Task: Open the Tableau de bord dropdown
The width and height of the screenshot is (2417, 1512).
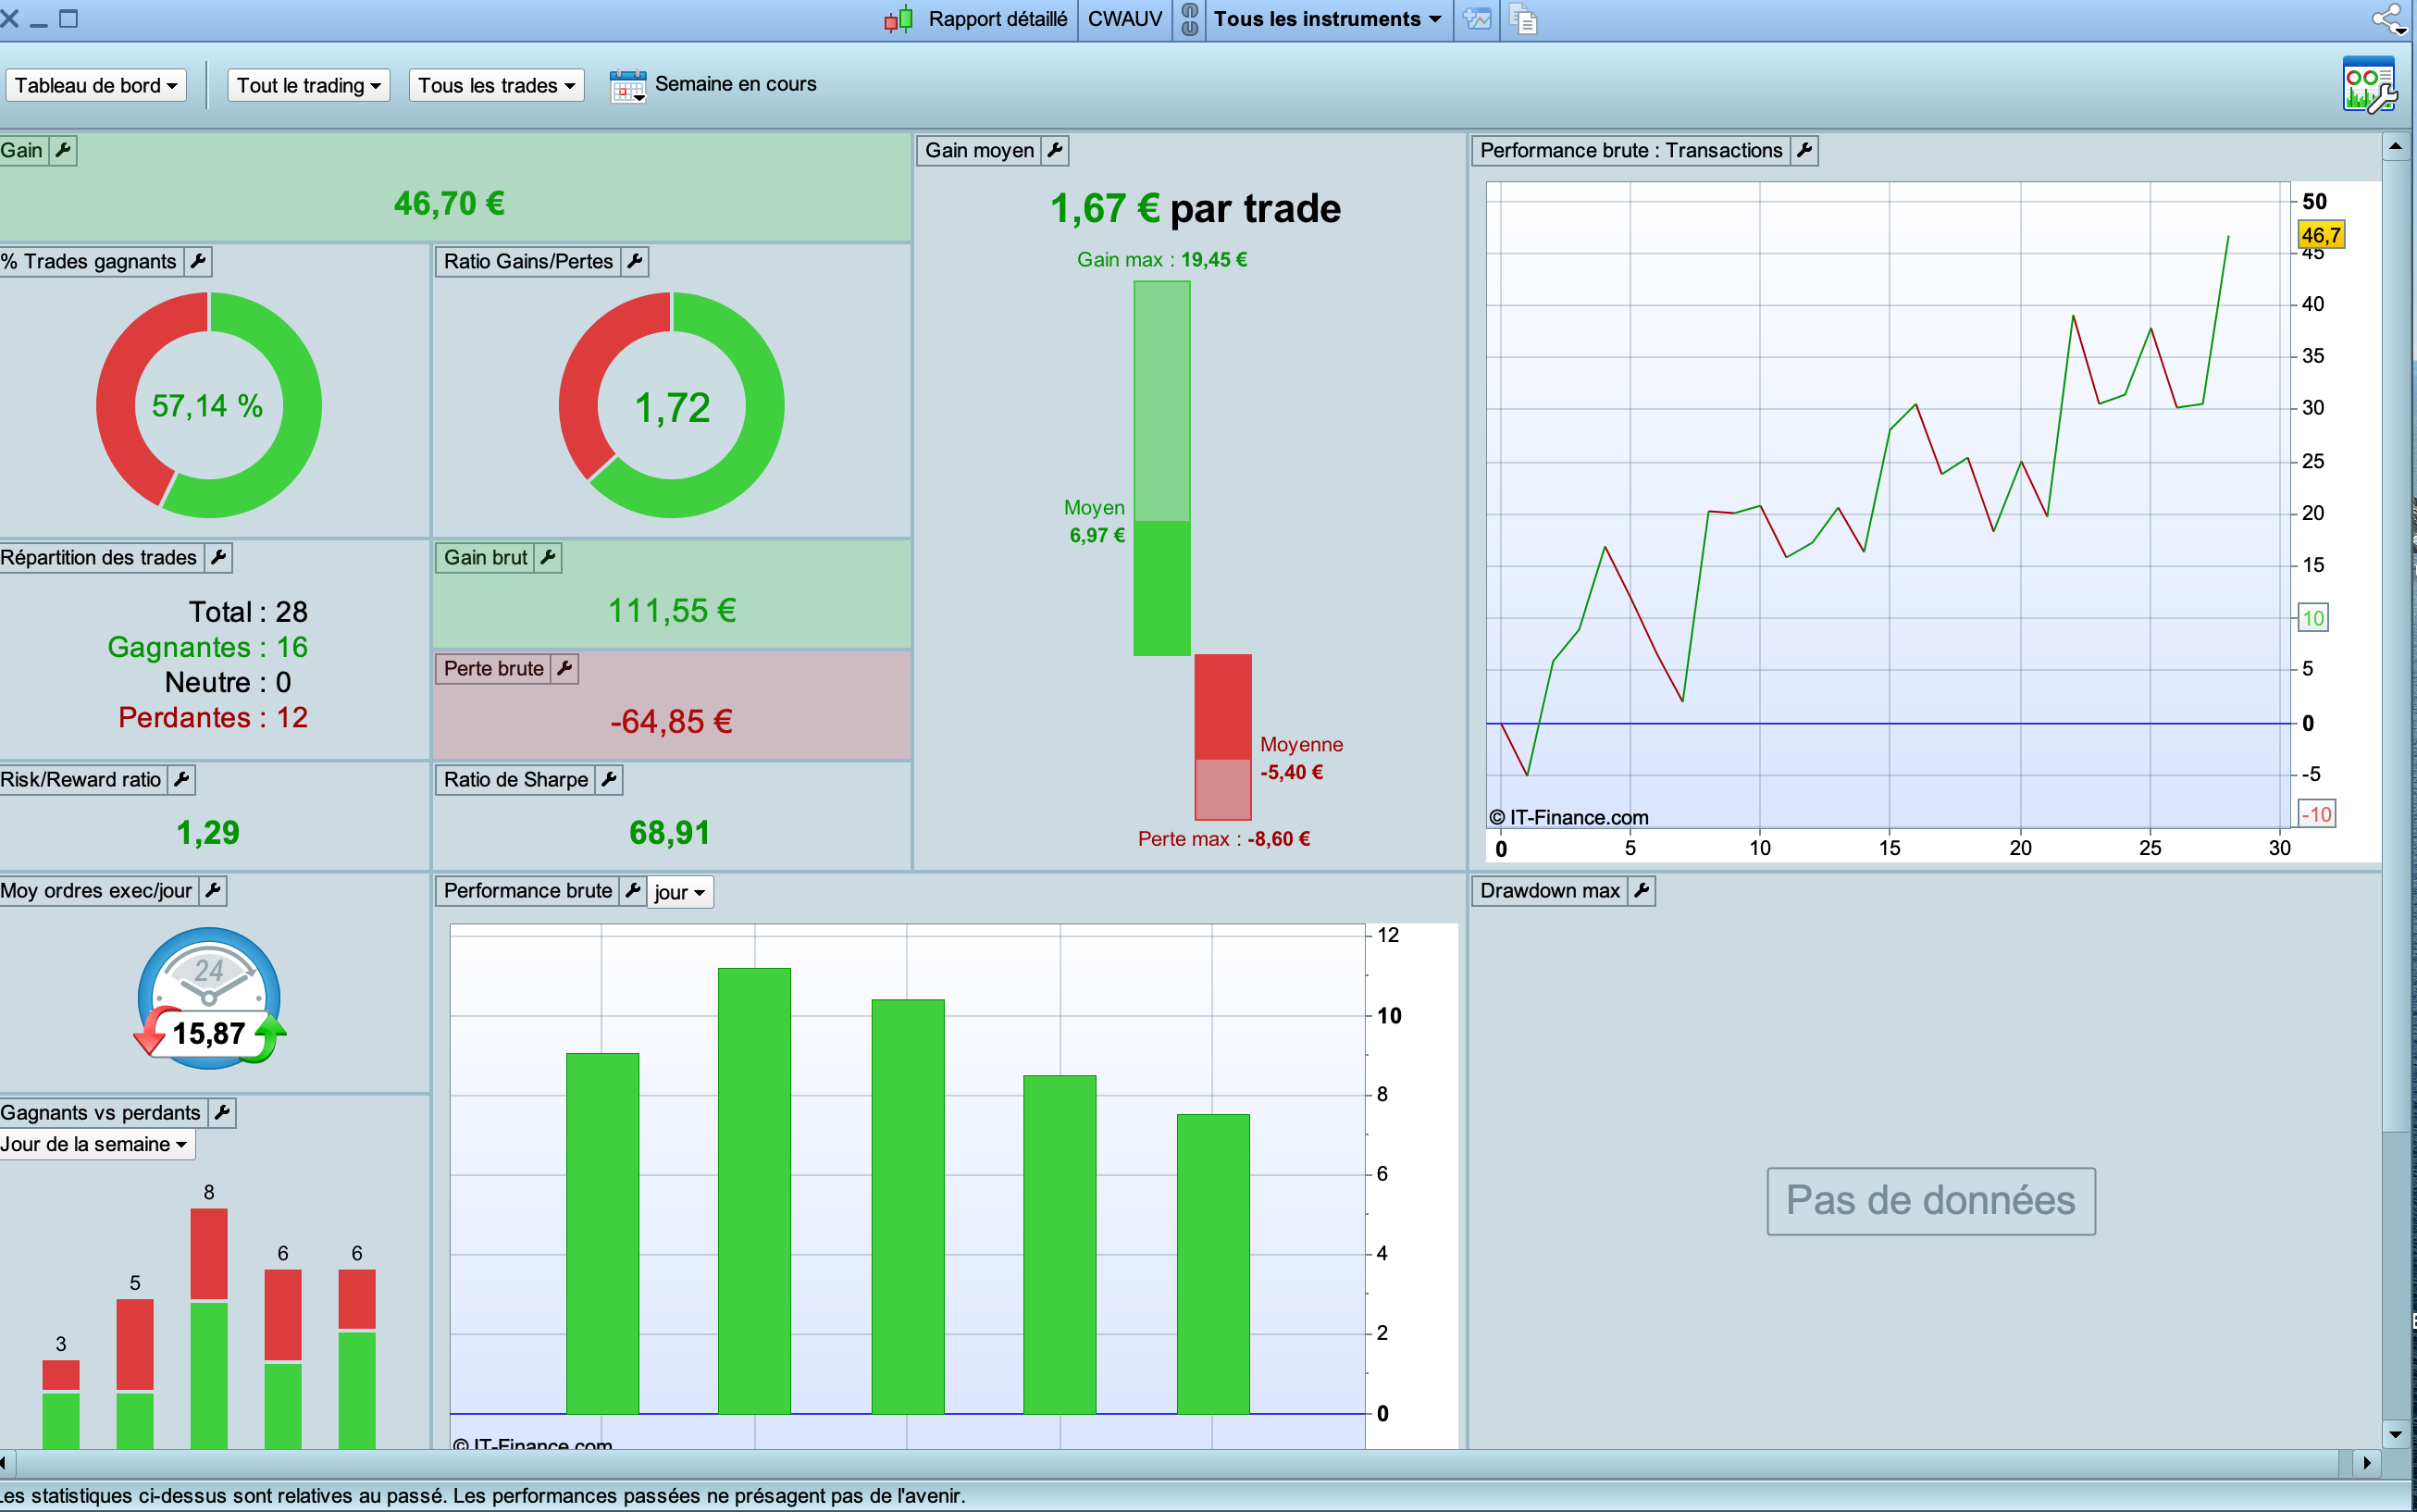Action: click(x=95, y=86)
